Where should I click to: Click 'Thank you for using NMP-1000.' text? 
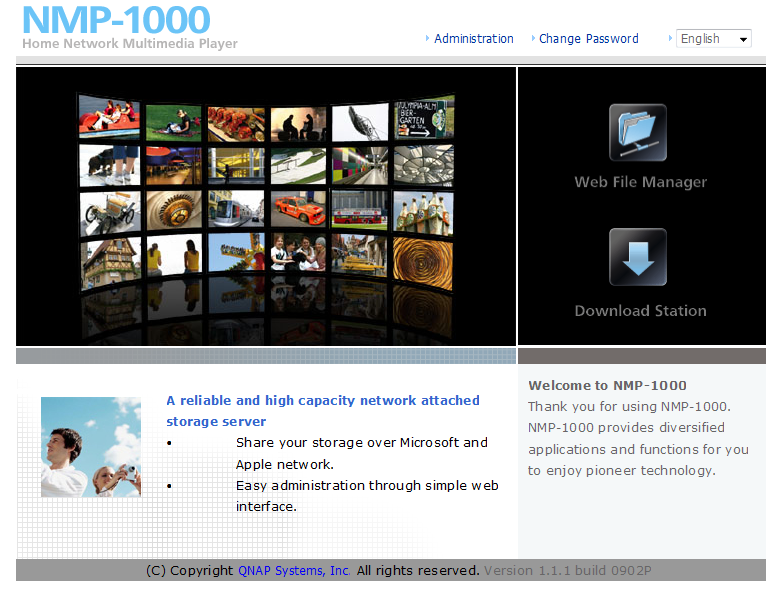(x=629, y=407)
